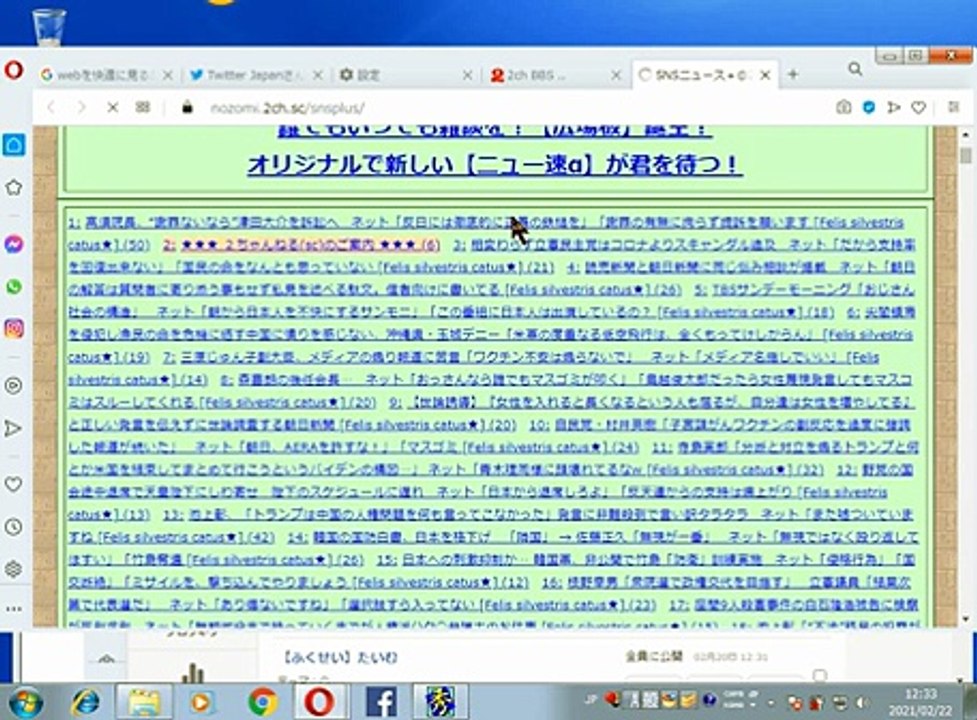This screenshot has width=977, height=720.
Task: Search open tabs with magnifier icon
Action: (x=855, y=69)
